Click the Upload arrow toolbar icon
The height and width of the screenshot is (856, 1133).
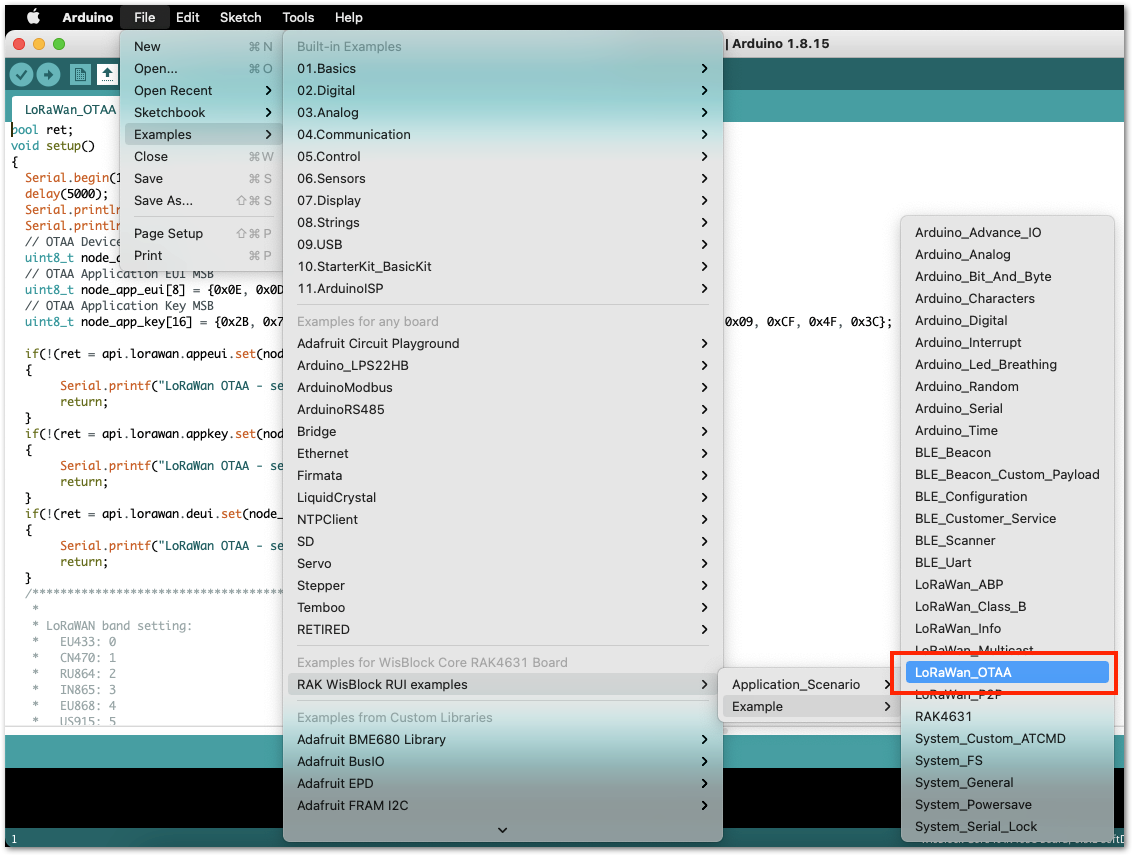pos(48,74)
